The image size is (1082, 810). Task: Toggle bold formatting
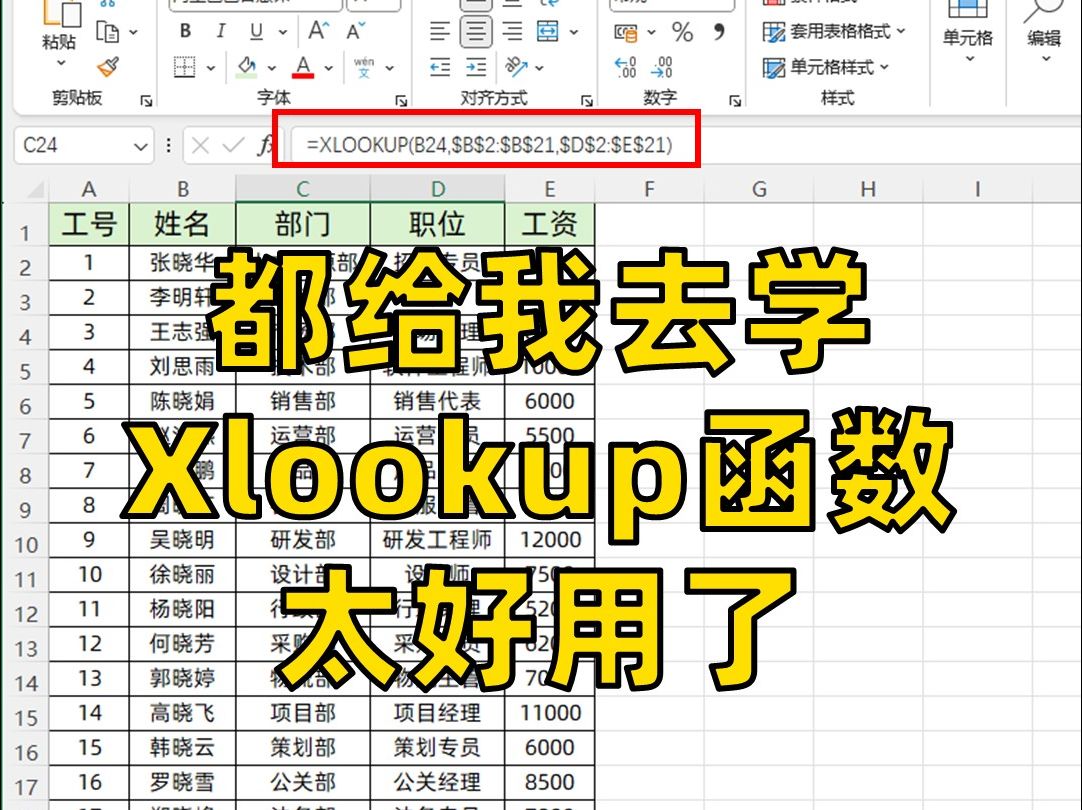(187, 31)
